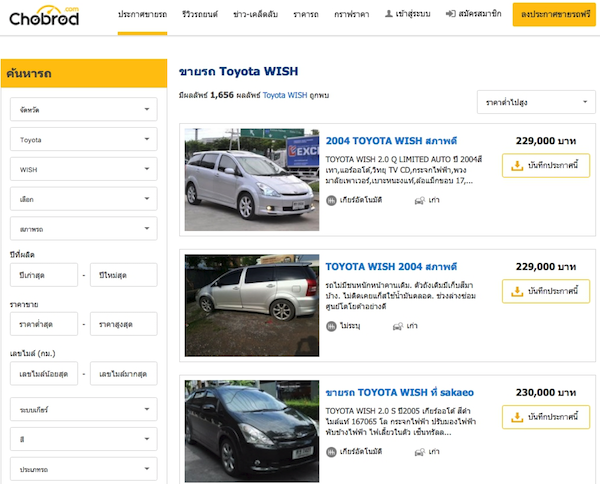Click the download icon in first บันทึกประกาศนี้ button
The image size is (600, 484).
point(517,166)
